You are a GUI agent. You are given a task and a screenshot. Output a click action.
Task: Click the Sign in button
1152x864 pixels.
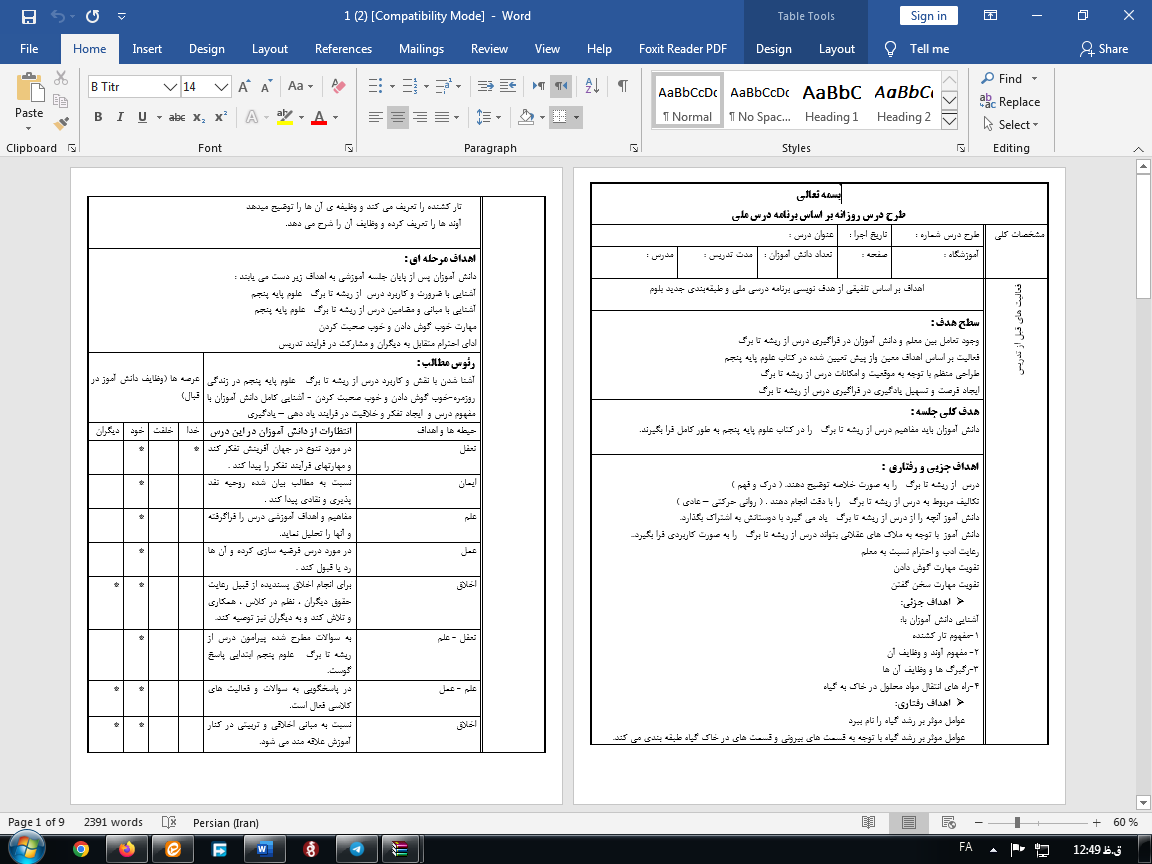point(929,16)
